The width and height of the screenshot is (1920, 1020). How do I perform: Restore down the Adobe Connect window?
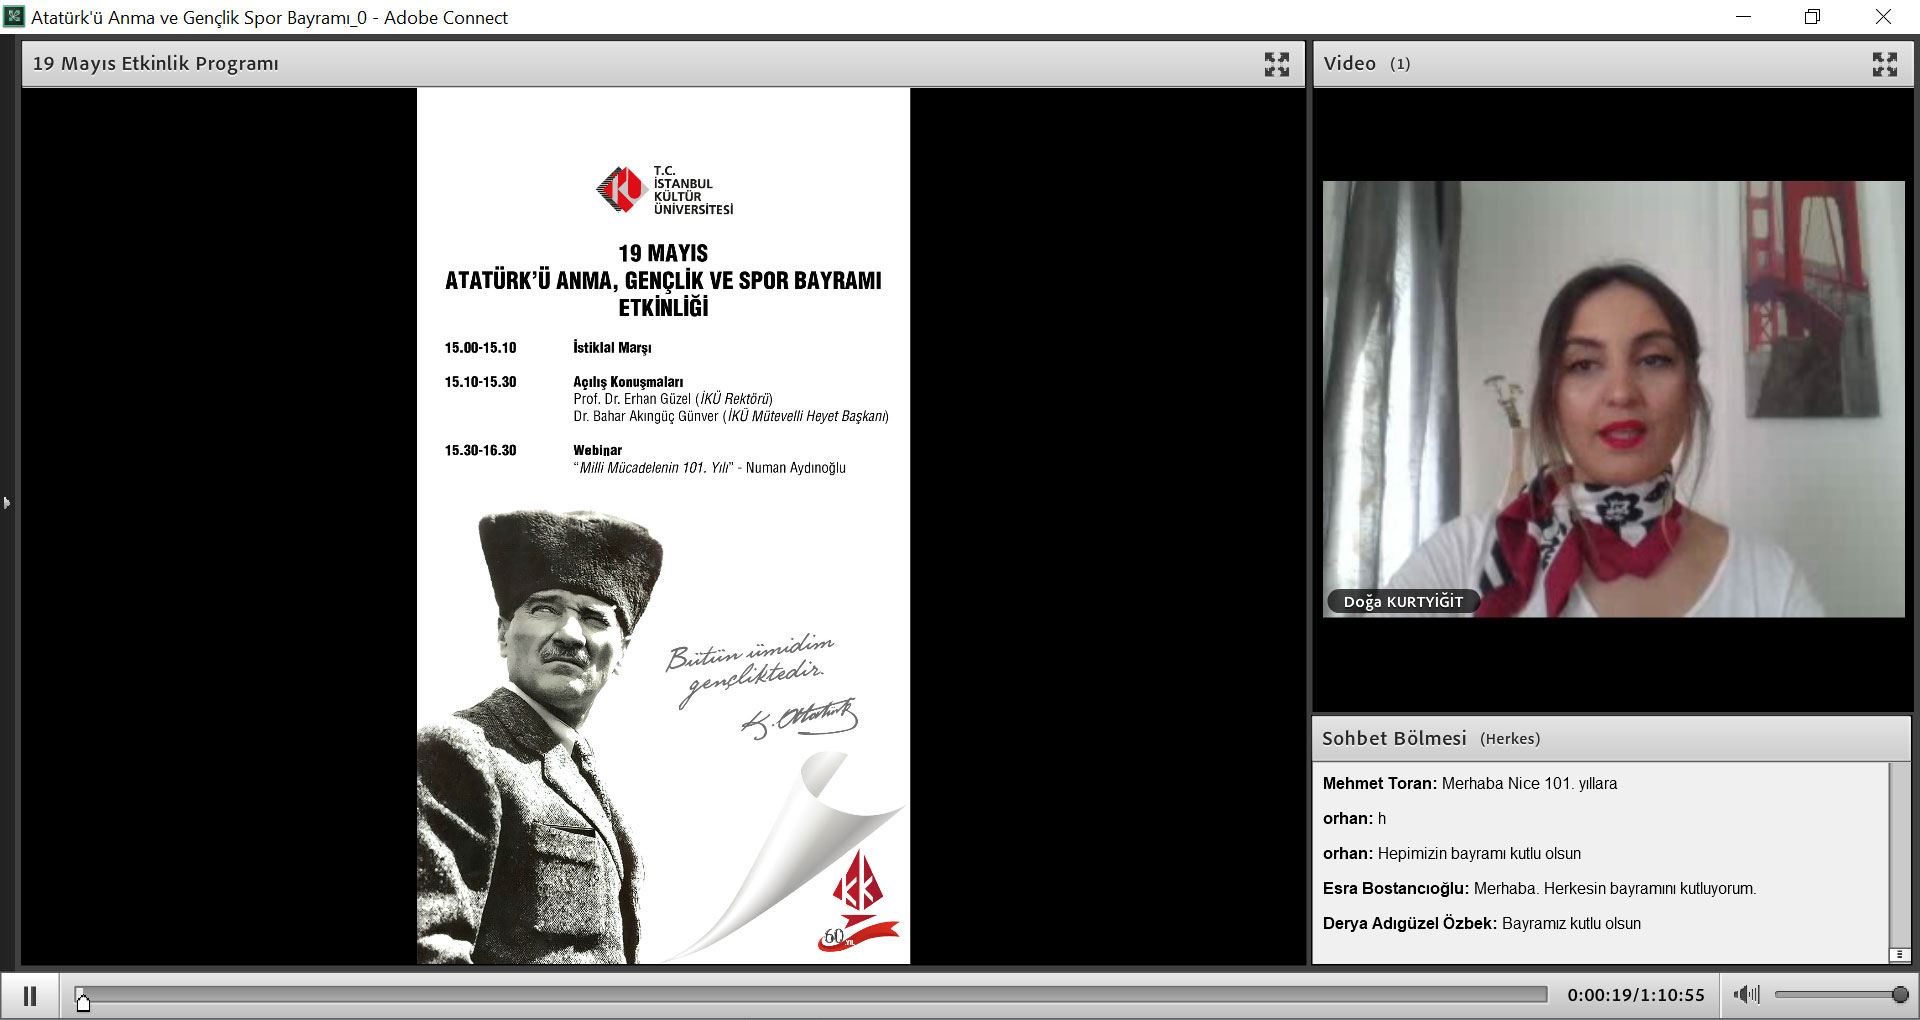point(1812,17)
